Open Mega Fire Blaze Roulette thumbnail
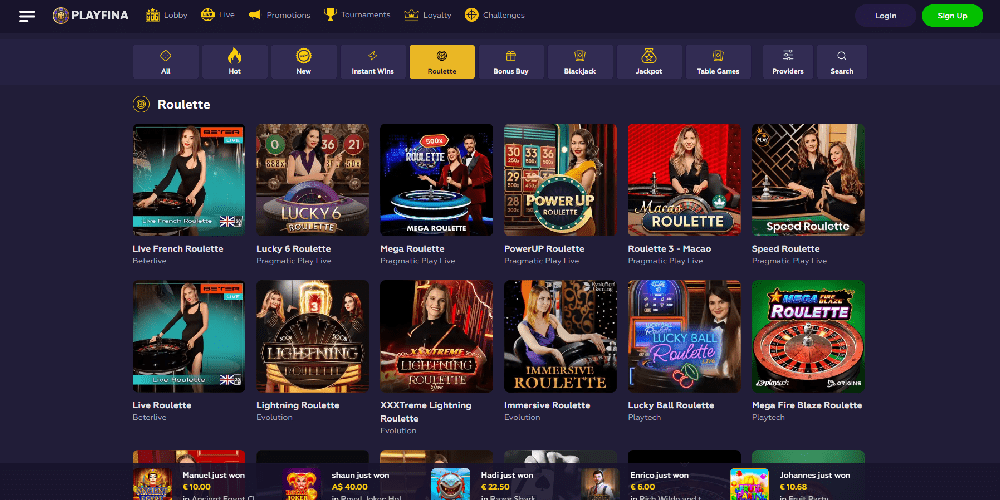This screenshot has width=1000, height=500. coord(808,336)
